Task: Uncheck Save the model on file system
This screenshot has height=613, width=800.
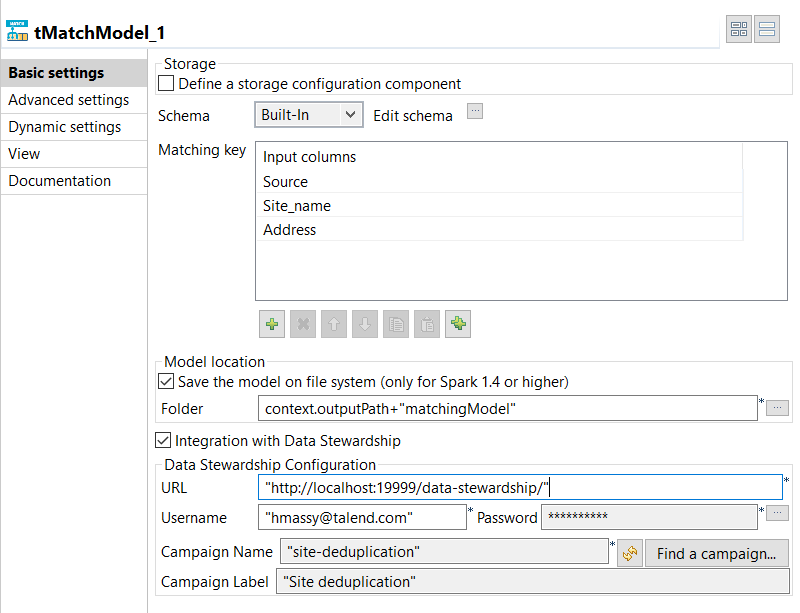Action: point(167,381)
